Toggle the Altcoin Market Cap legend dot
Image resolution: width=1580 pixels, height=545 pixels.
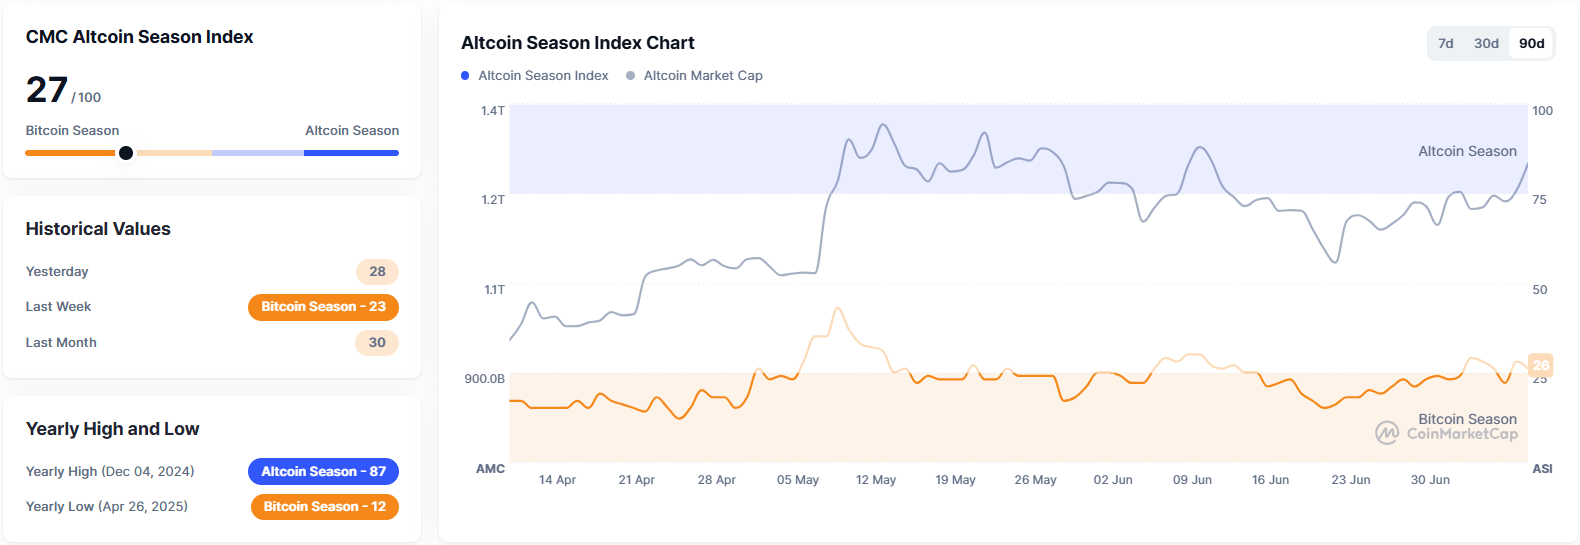[x=630, y=76]
